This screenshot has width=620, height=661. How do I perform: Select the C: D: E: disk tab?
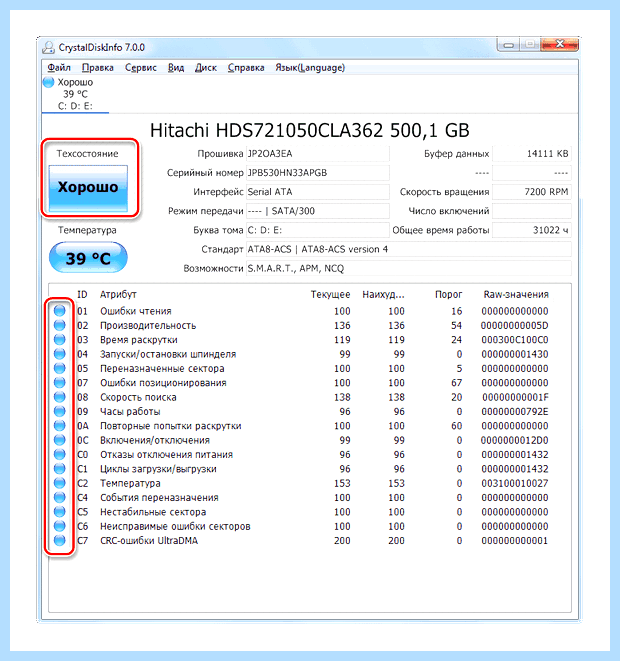point(75,94)
